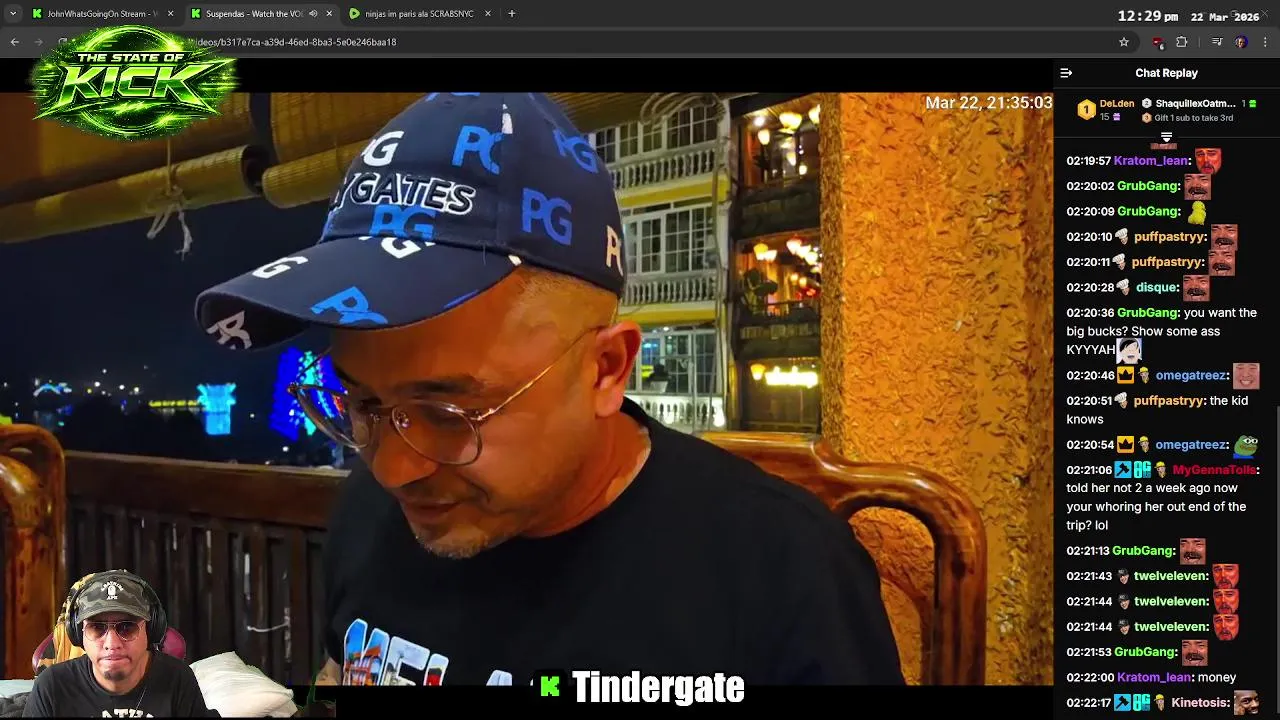
Task: Jump to timestamp 02:21:06 in chat
Action: coord(1090,470)
